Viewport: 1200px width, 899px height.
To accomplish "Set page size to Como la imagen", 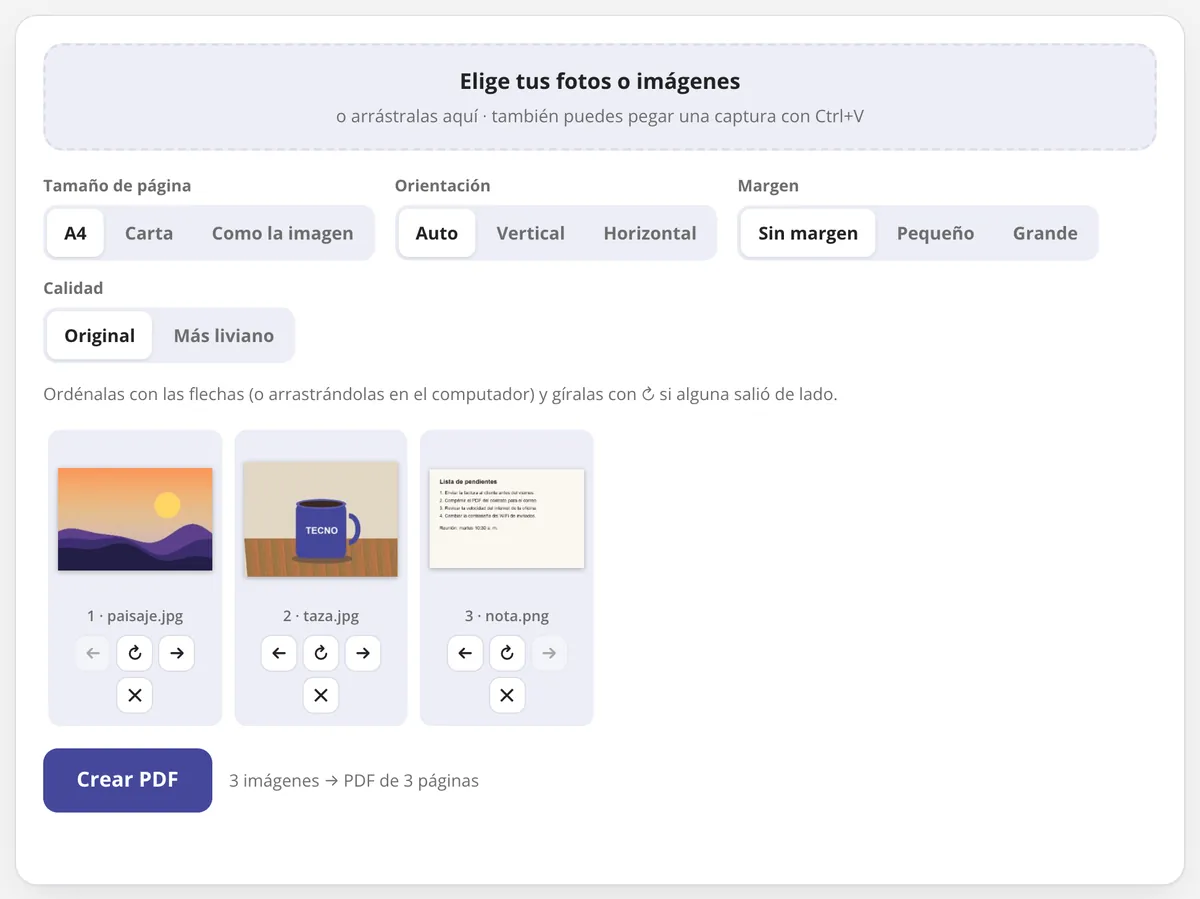I will [x=282, y=233].
